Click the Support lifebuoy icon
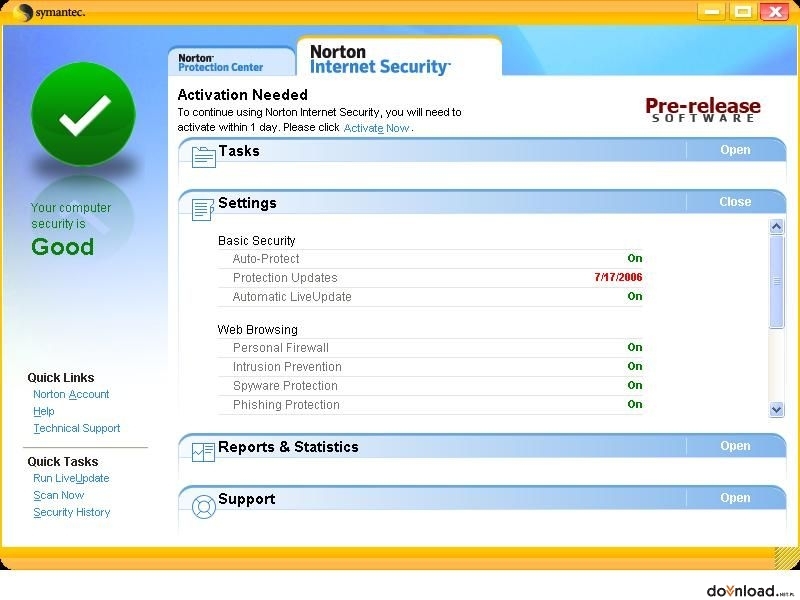 point(204,507)
